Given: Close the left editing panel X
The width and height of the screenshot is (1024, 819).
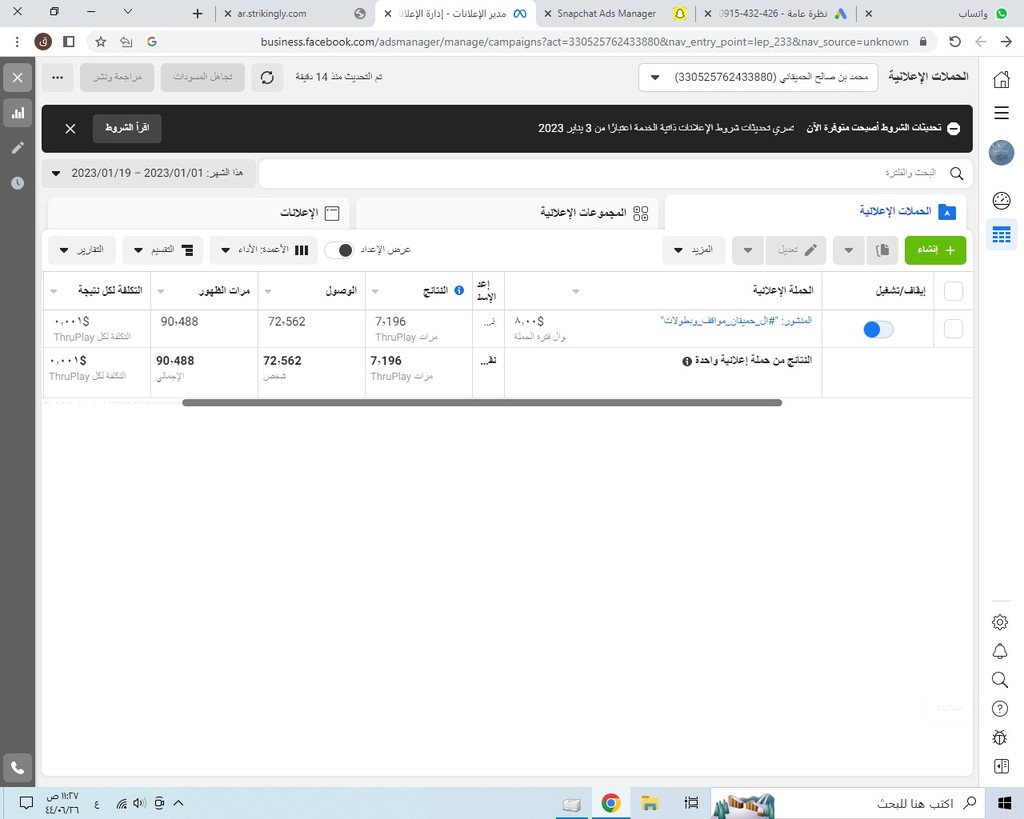Looking at the screenshot, I should coord(18,78).
